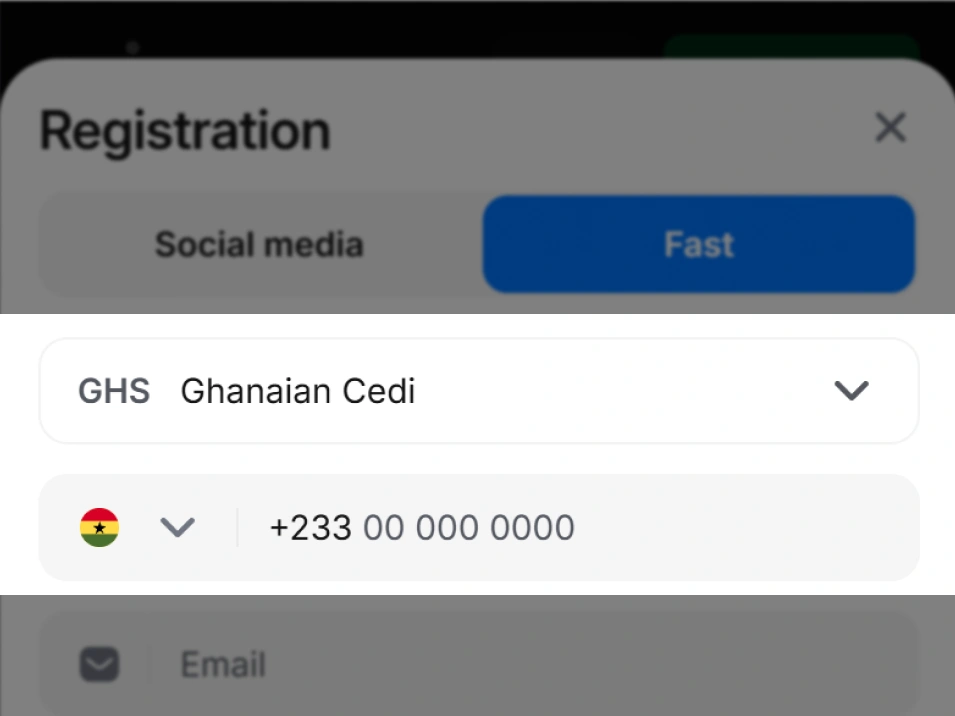This screenshot has height=716, width=955.
Task: Expand the country code chevron beside flag
Action: (177, 527)
